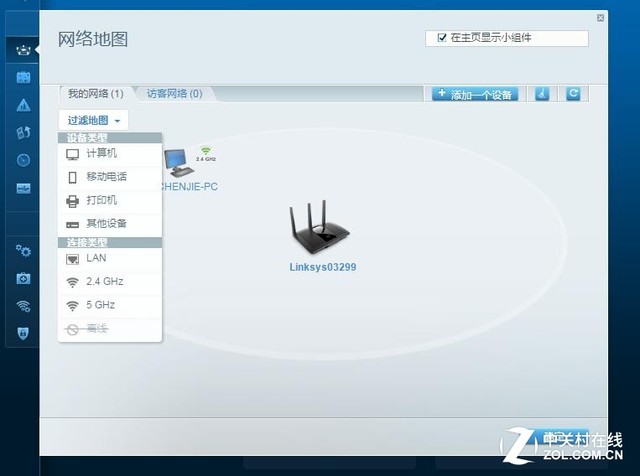Filter map by 其他设备

[x=110, y=224]
